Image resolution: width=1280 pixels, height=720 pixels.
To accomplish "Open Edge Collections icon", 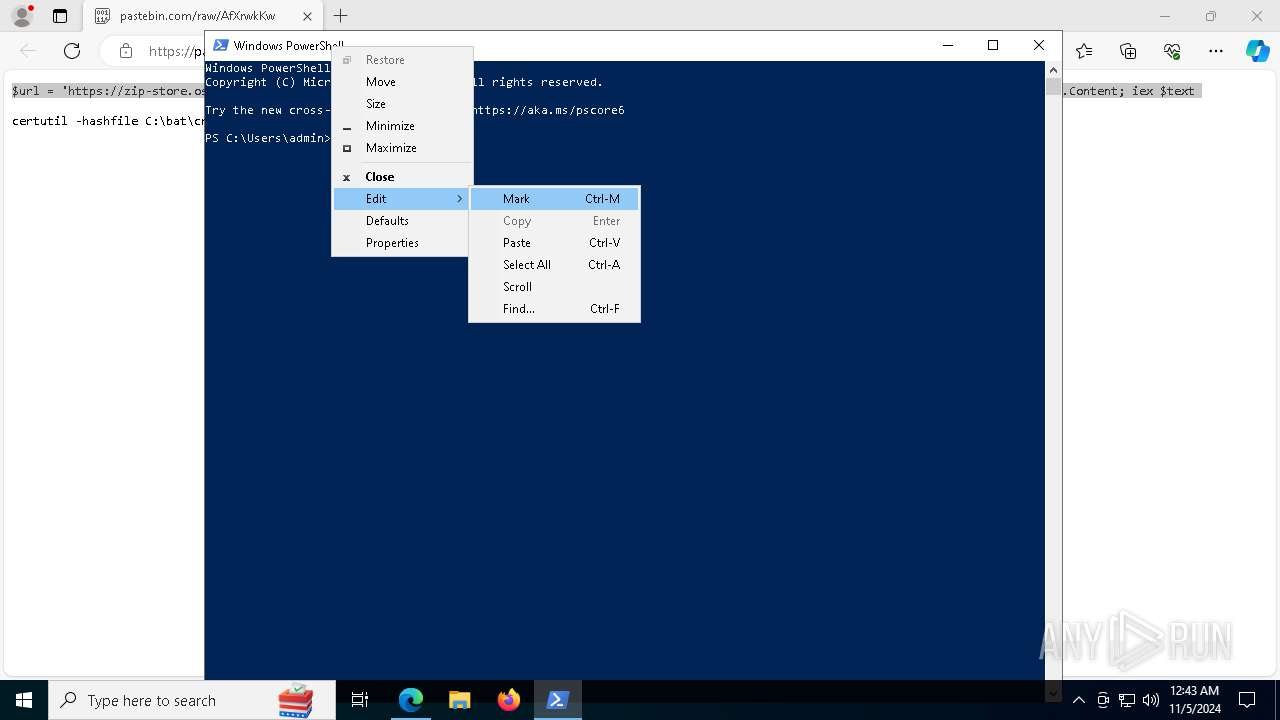I will pos(1128,51).
